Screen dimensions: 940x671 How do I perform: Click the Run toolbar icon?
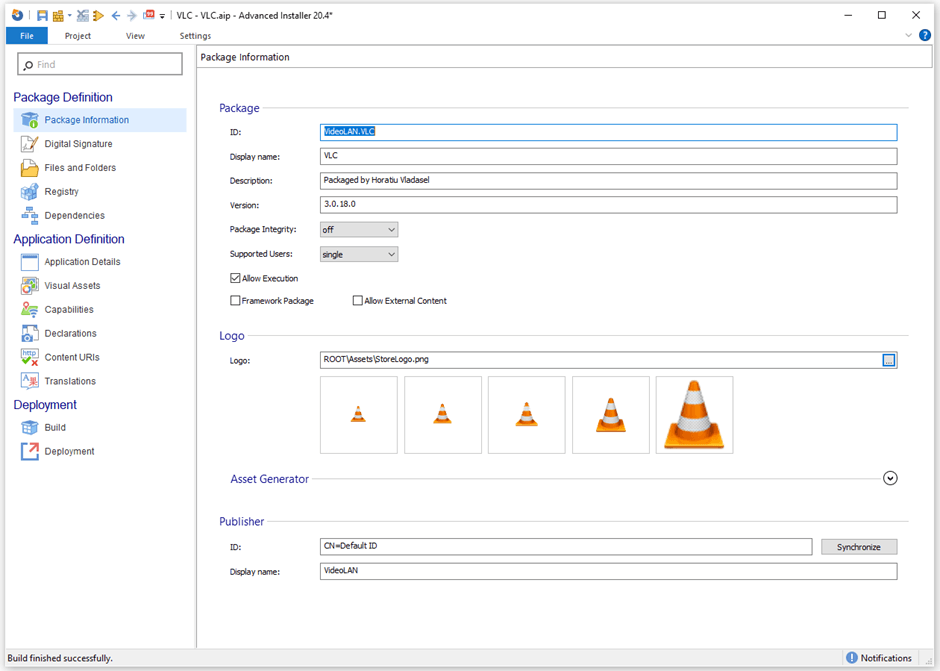(x=98, y=16)
